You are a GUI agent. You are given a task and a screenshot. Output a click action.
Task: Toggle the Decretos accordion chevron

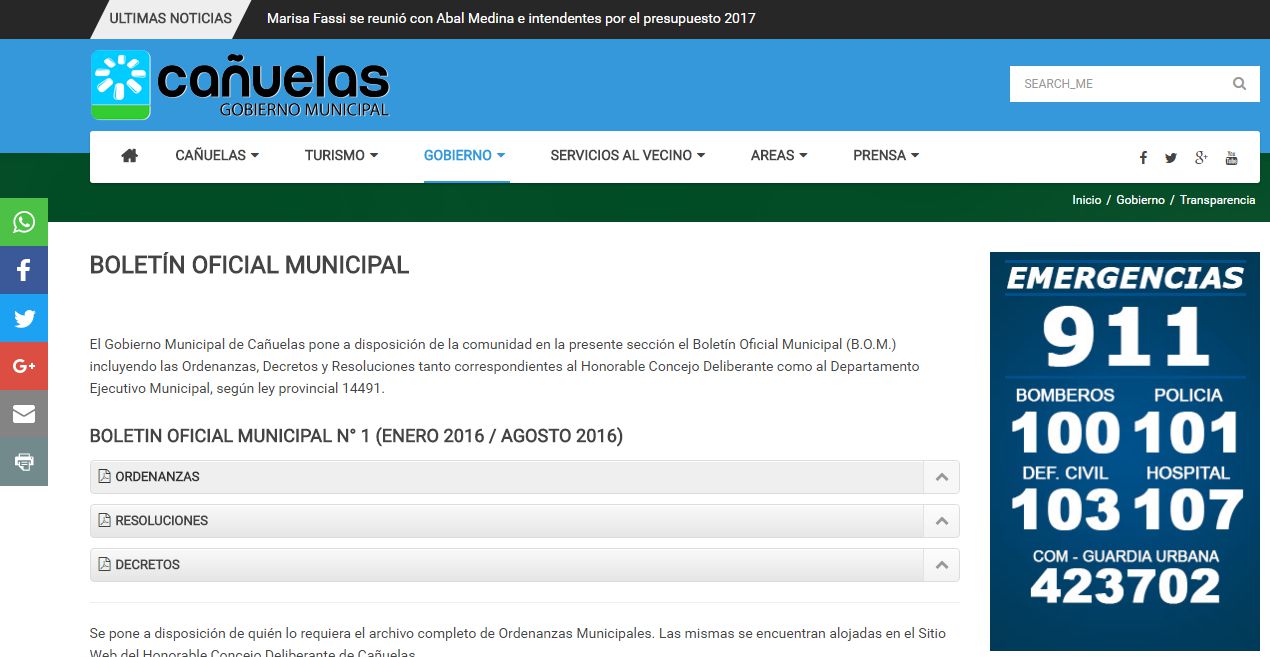pyautogui.click(x=941, y=565)
